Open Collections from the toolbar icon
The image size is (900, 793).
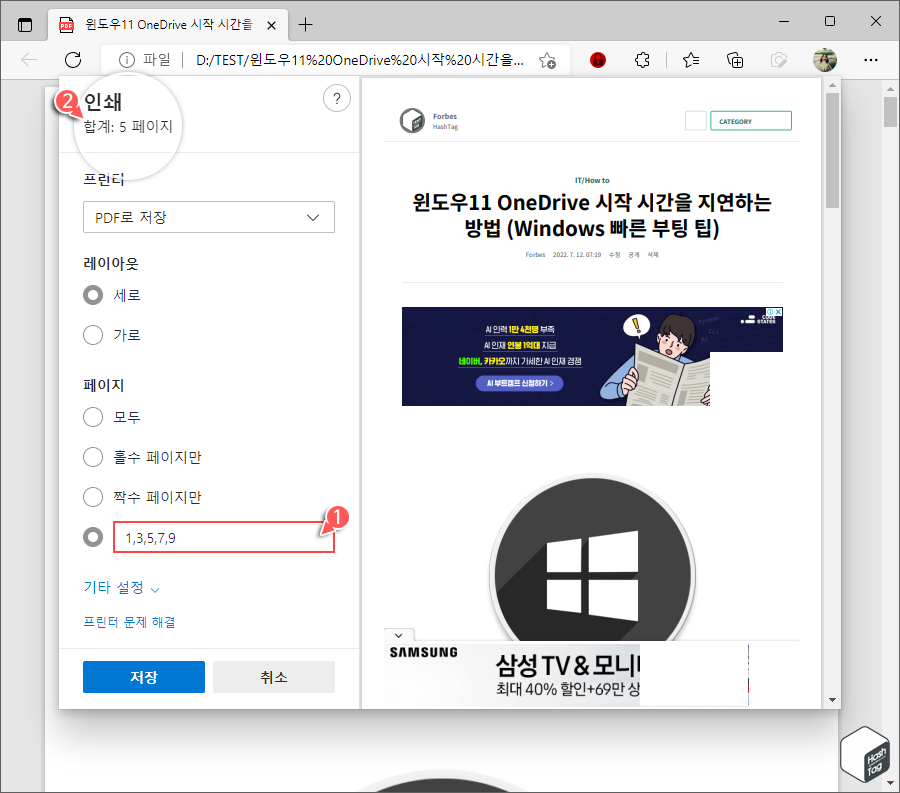[x=735, y=60]
